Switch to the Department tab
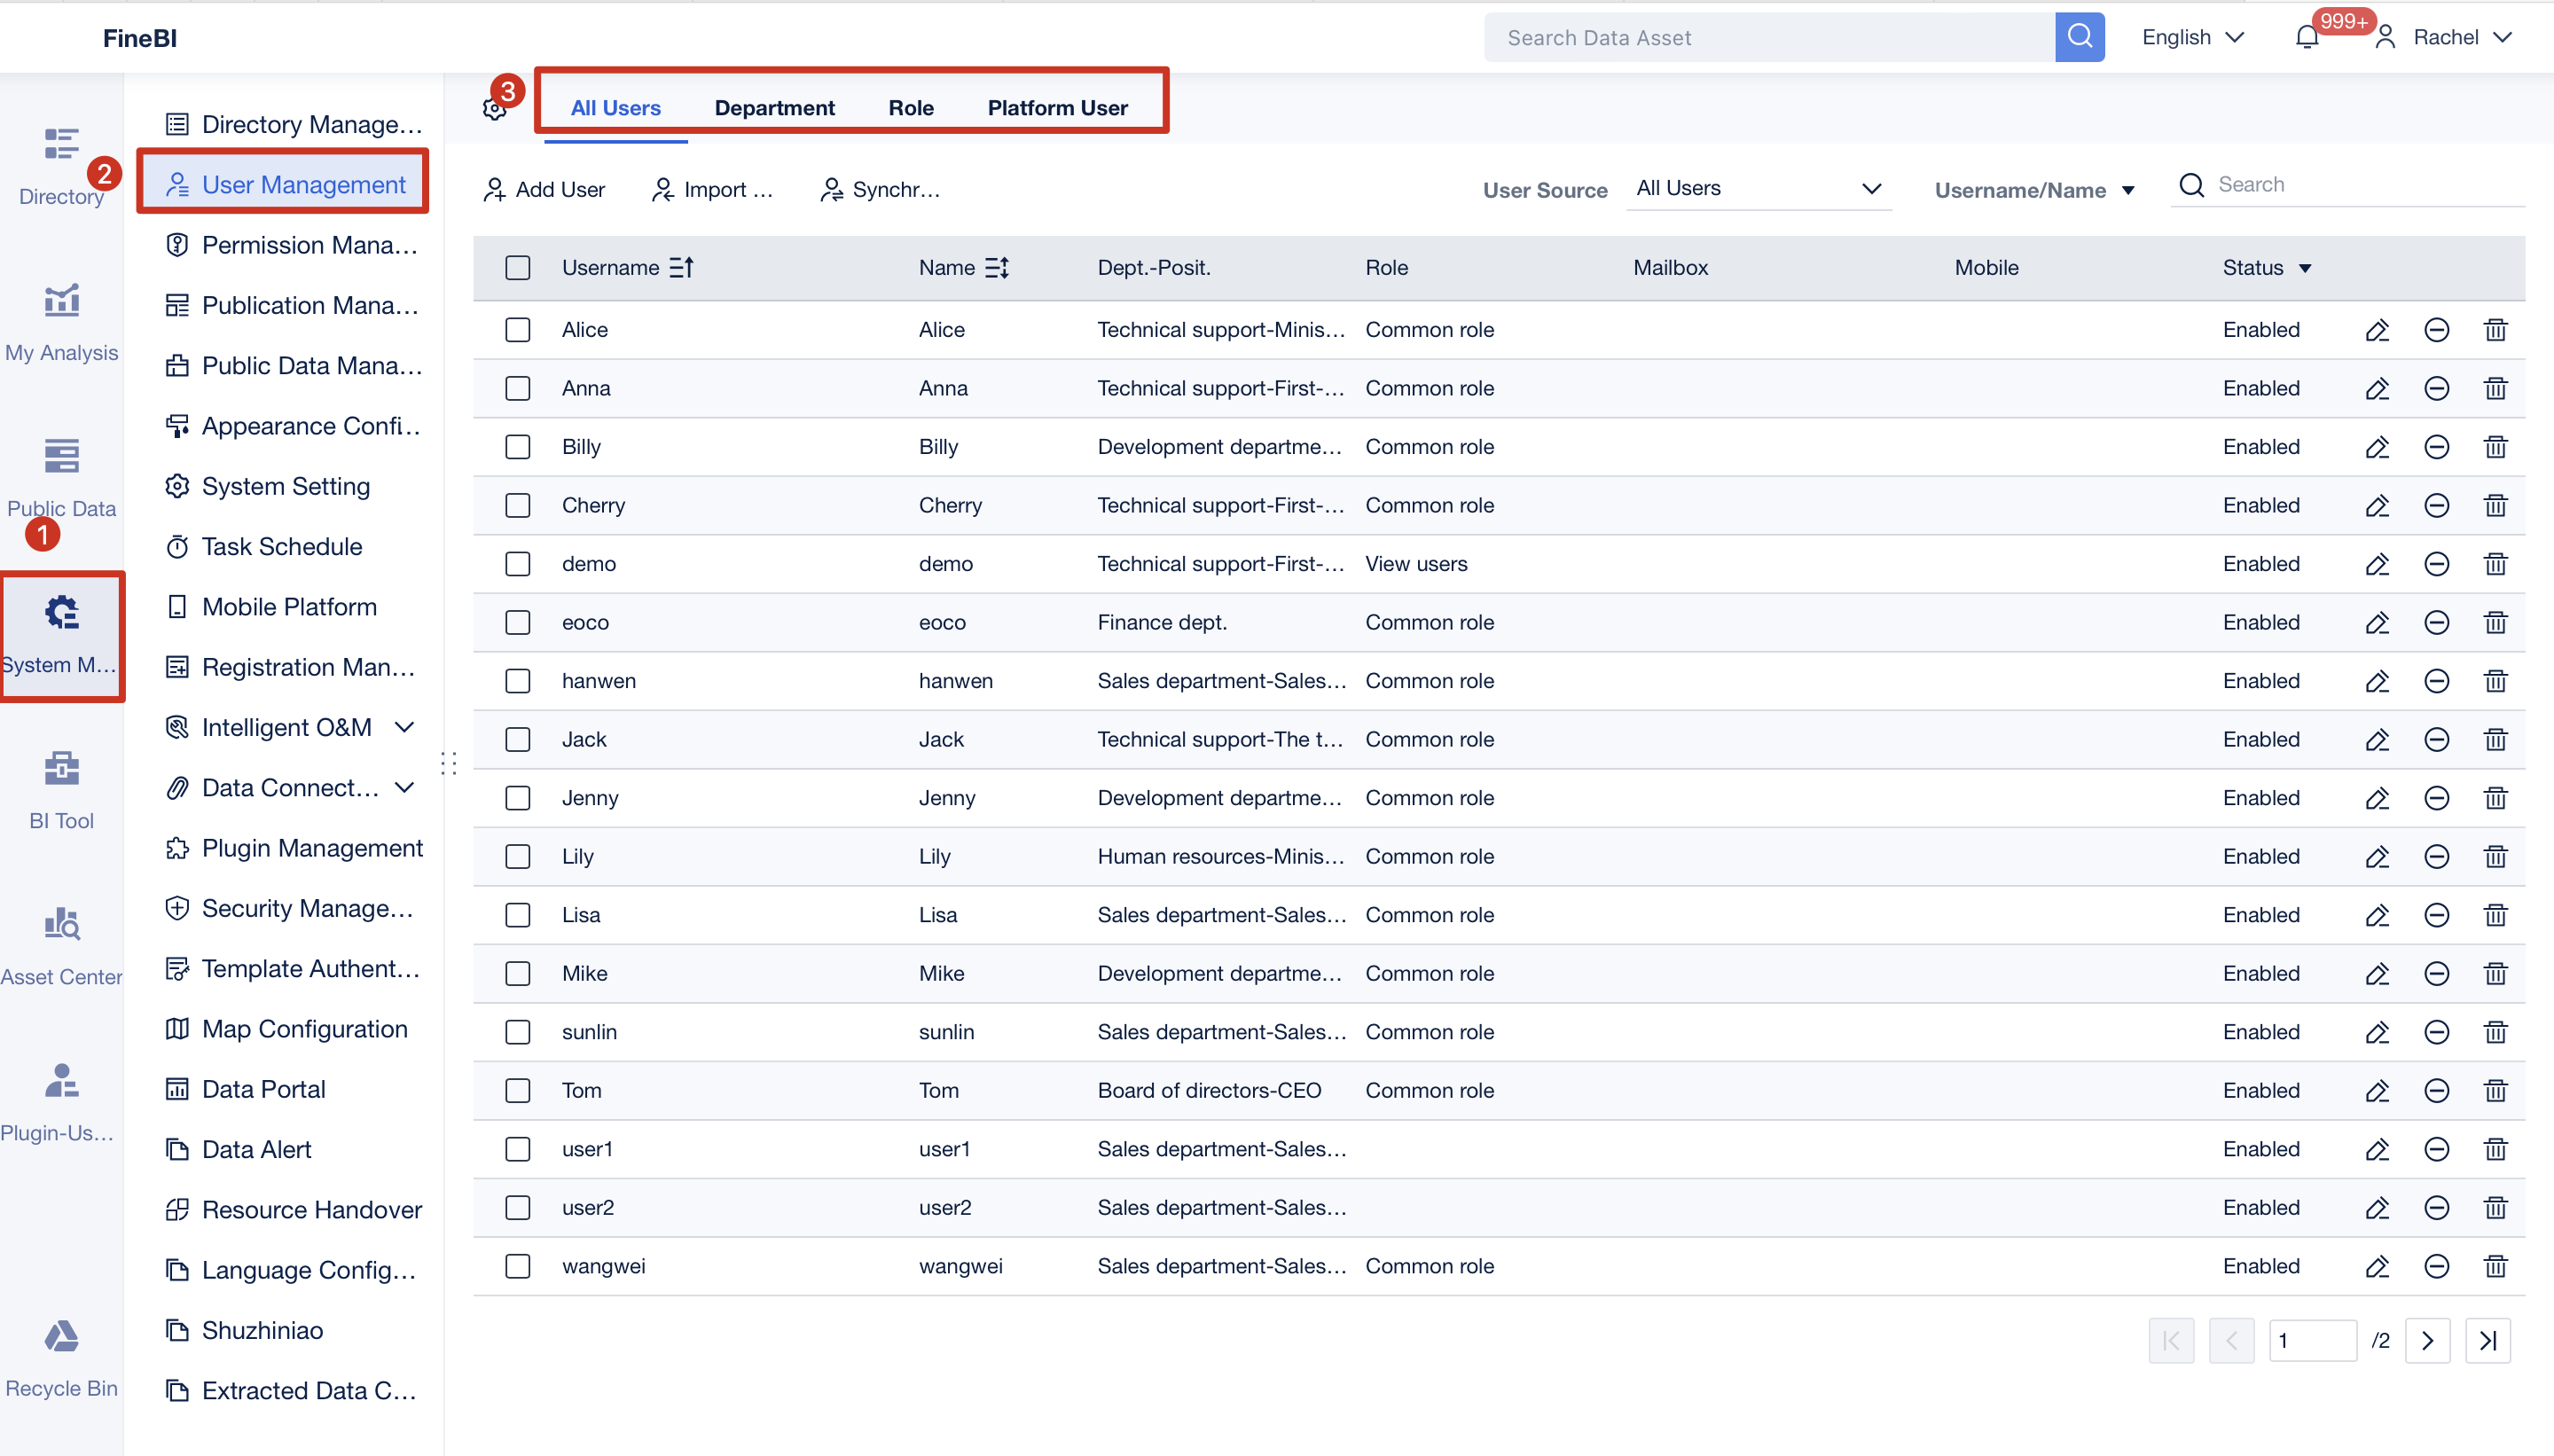This screenshot has width=2554, height=1456. coord(774,107)
